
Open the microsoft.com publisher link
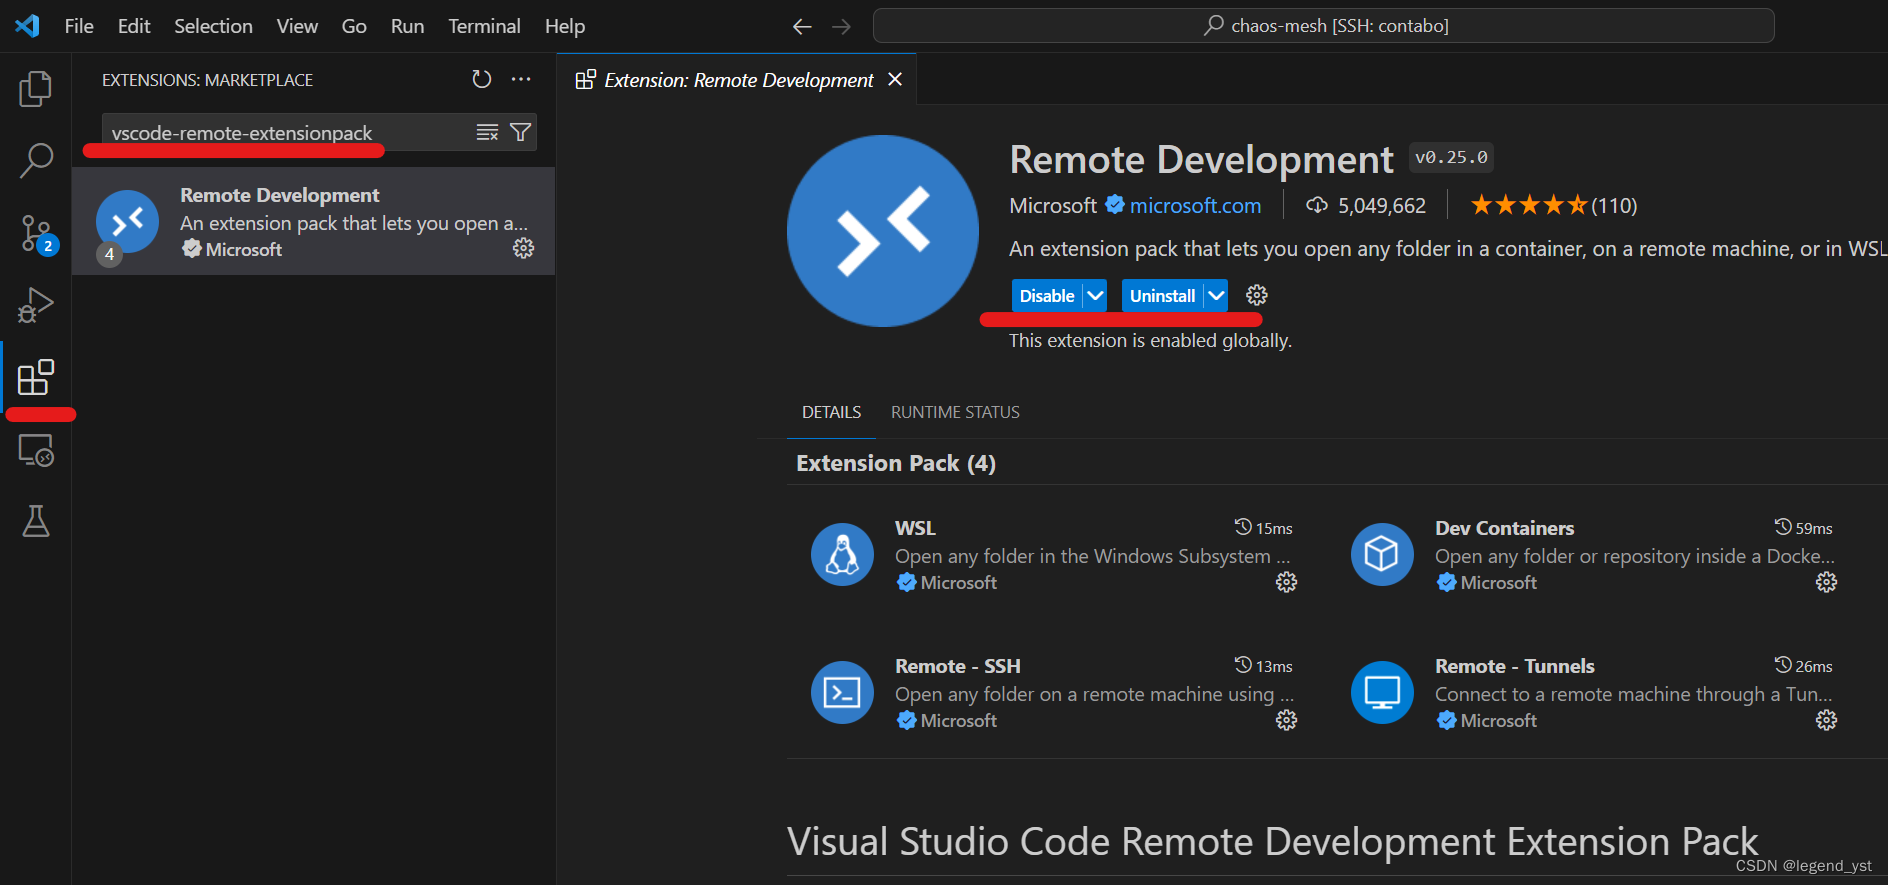1195,206
